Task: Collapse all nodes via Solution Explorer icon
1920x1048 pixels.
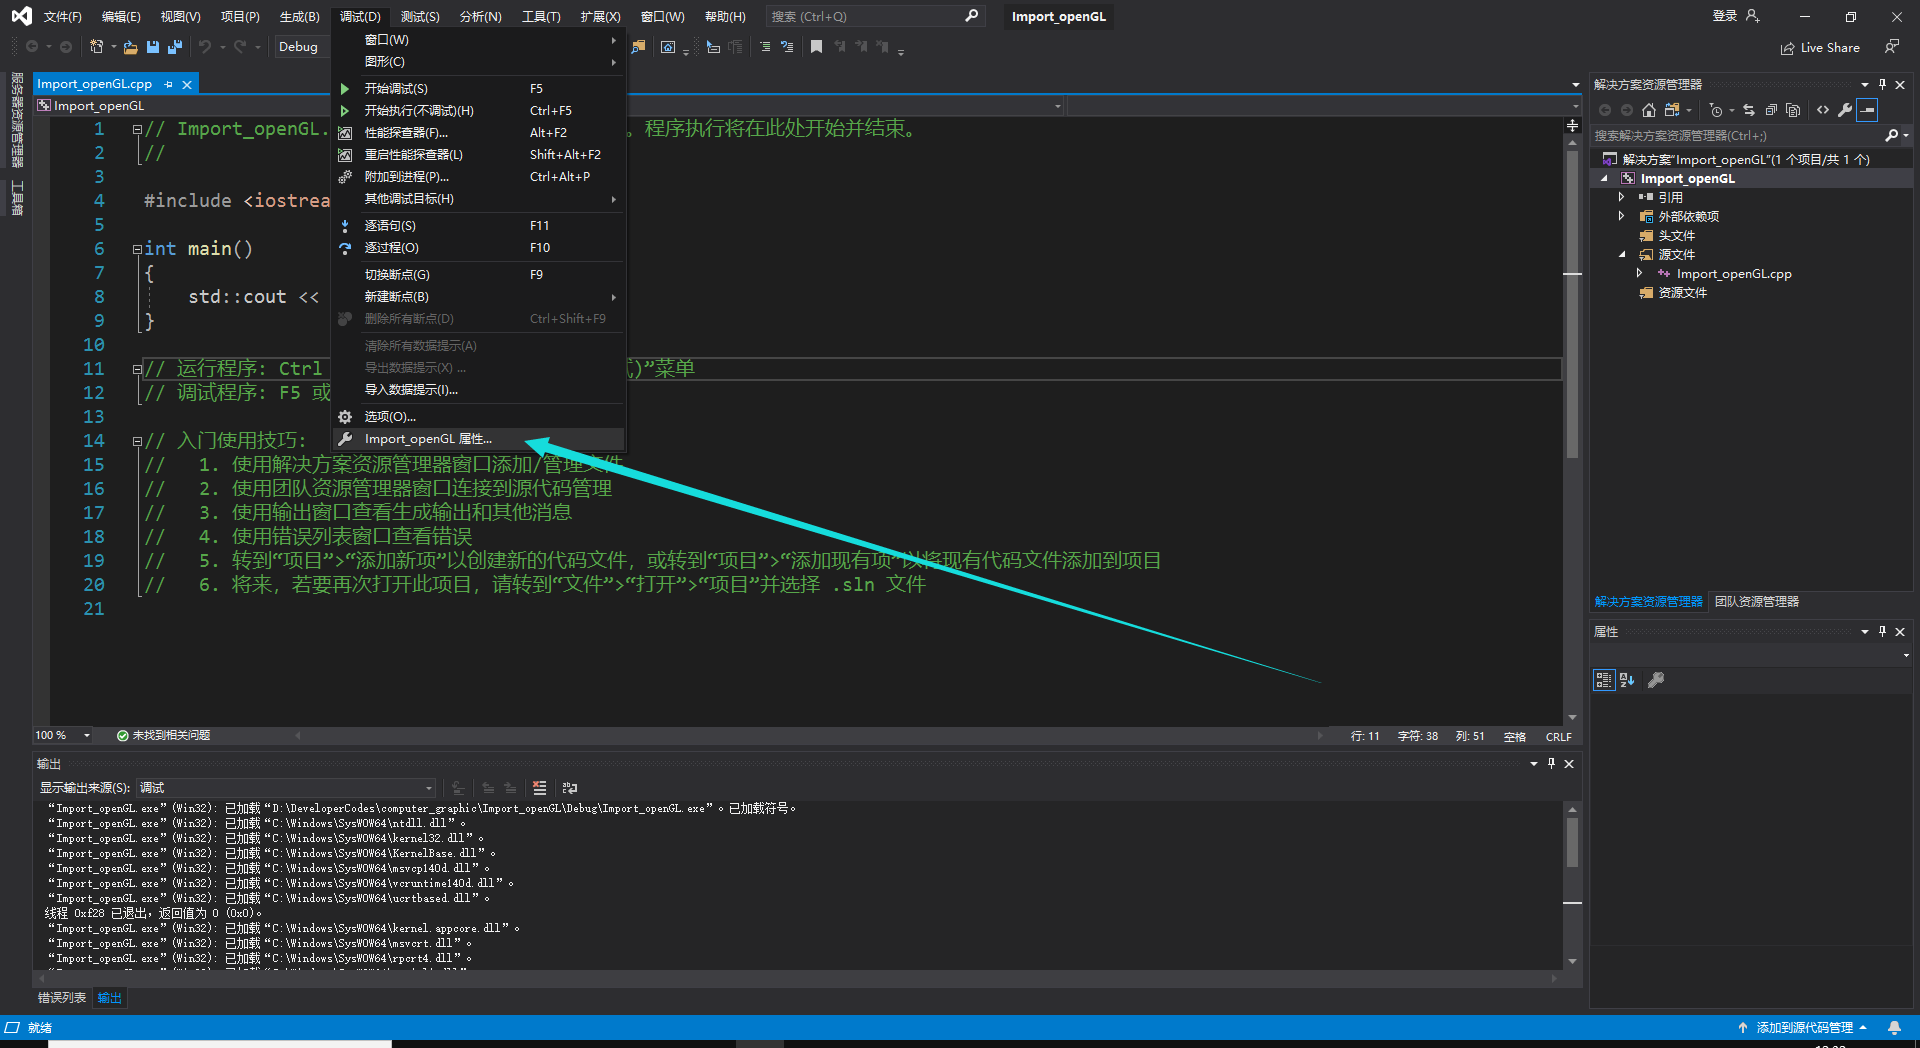Action: coord(1771,110)
